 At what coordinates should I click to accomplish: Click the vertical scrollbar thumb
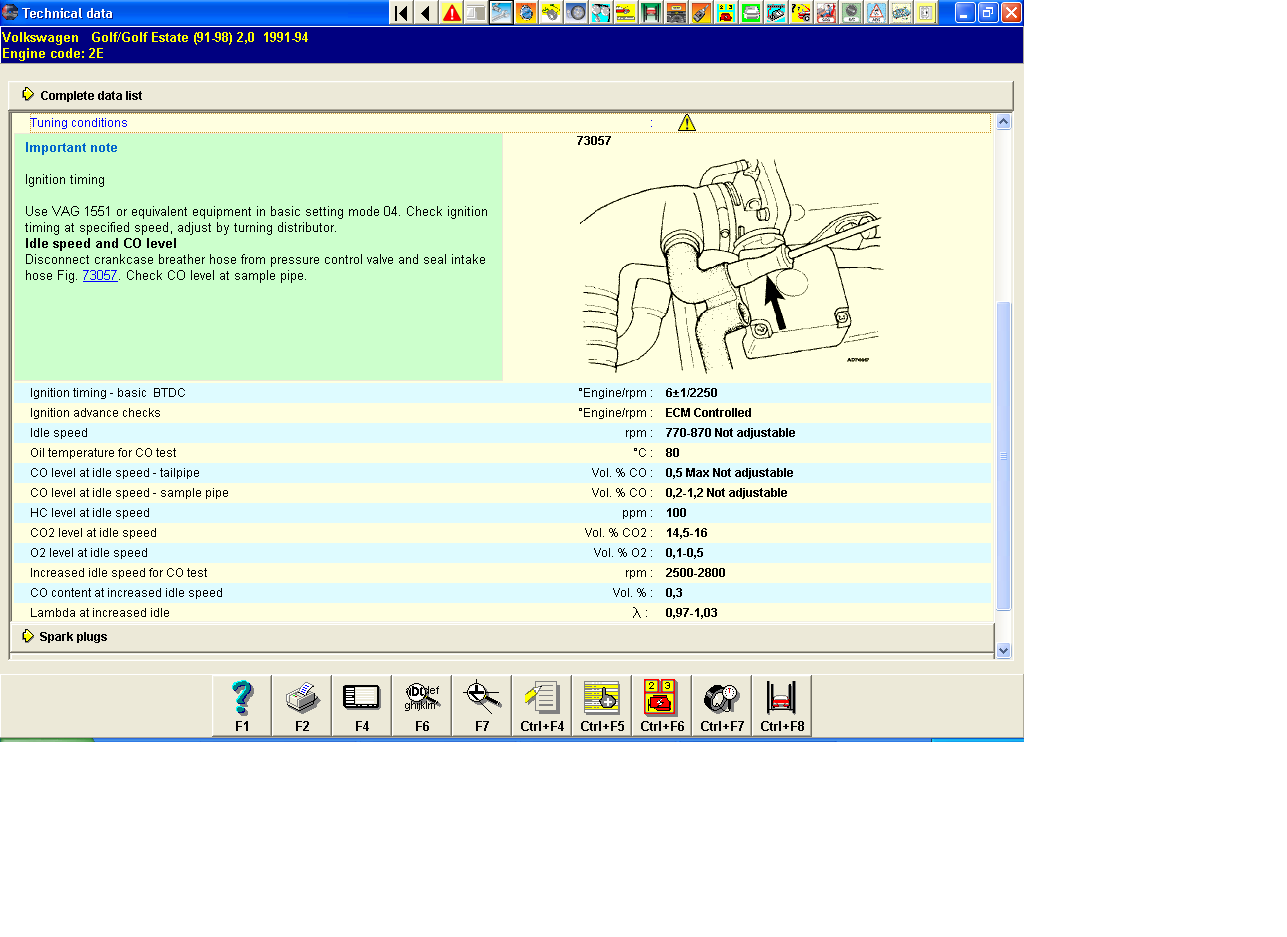pyautogui.click(x=1004, y=455)
